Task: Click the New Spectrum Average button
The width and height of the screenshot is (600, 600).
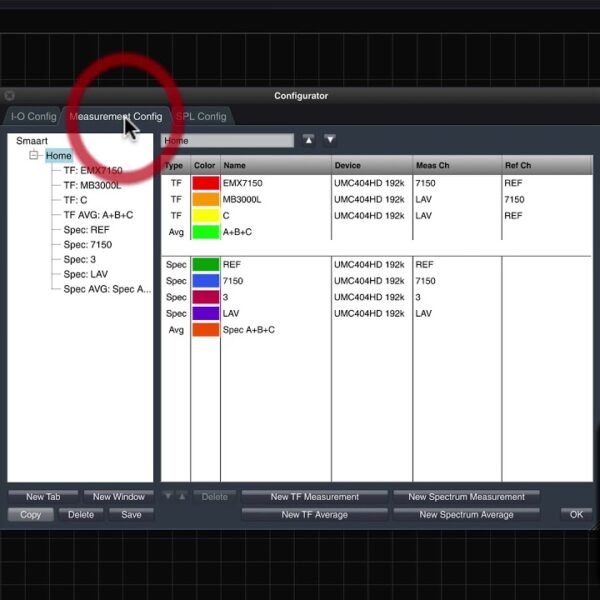Action: coord(466,515)
